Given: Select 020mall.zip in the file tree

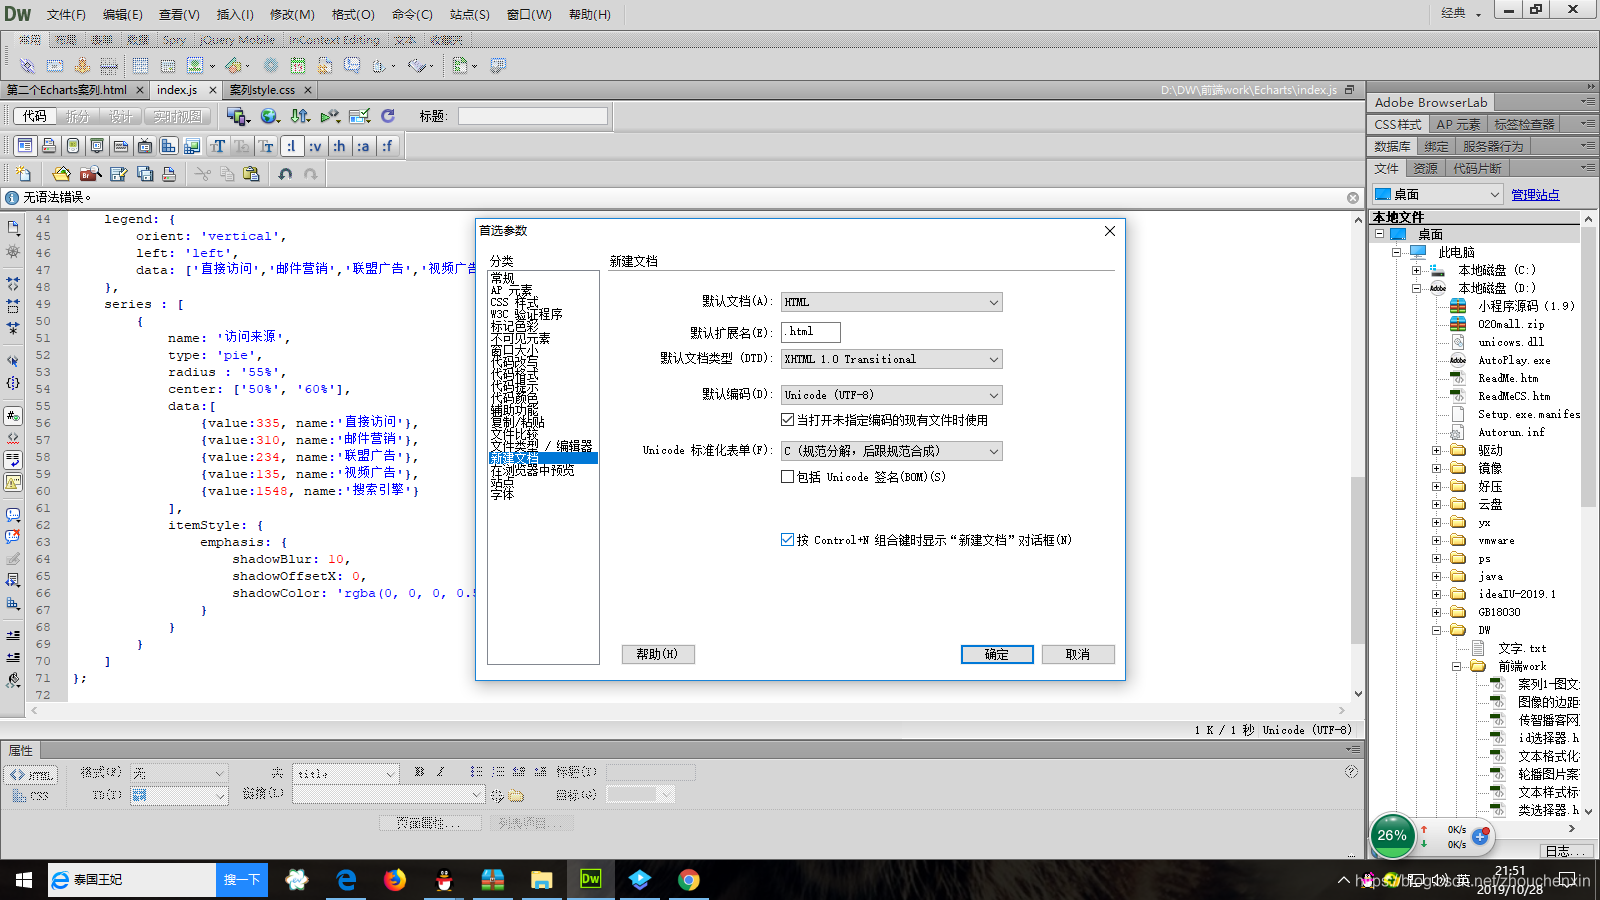Looking at the screenshot, I should (x=1511, y=324).
